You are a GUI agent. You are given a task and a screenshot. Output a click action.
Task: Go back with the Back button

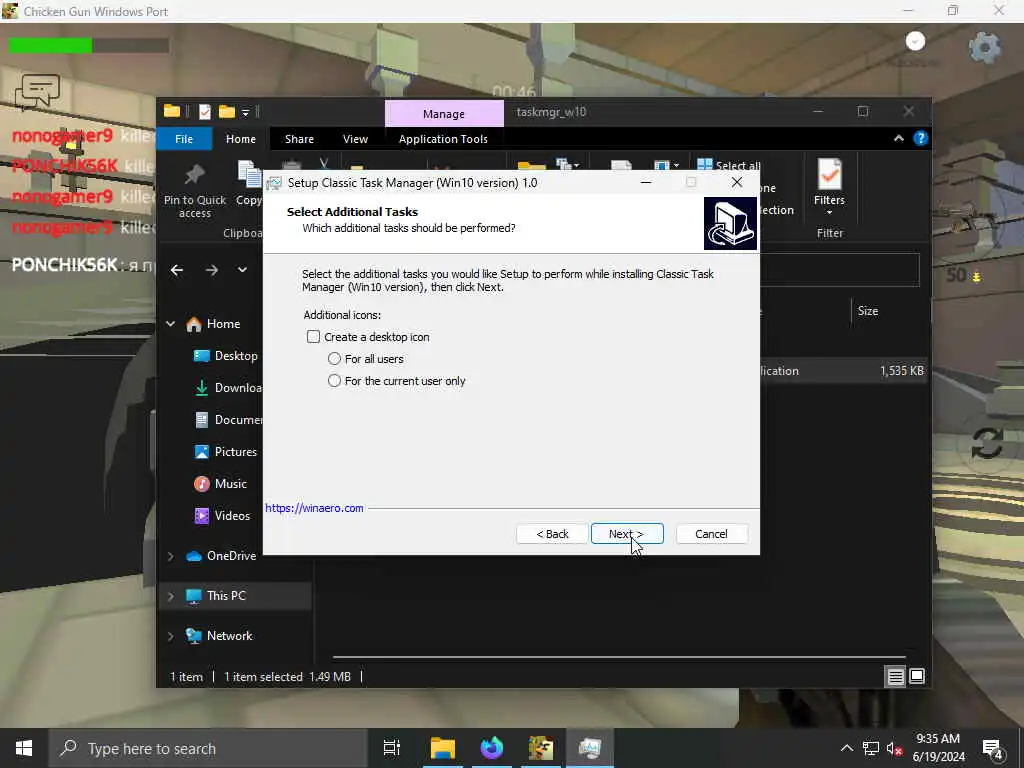coord(552,534)
